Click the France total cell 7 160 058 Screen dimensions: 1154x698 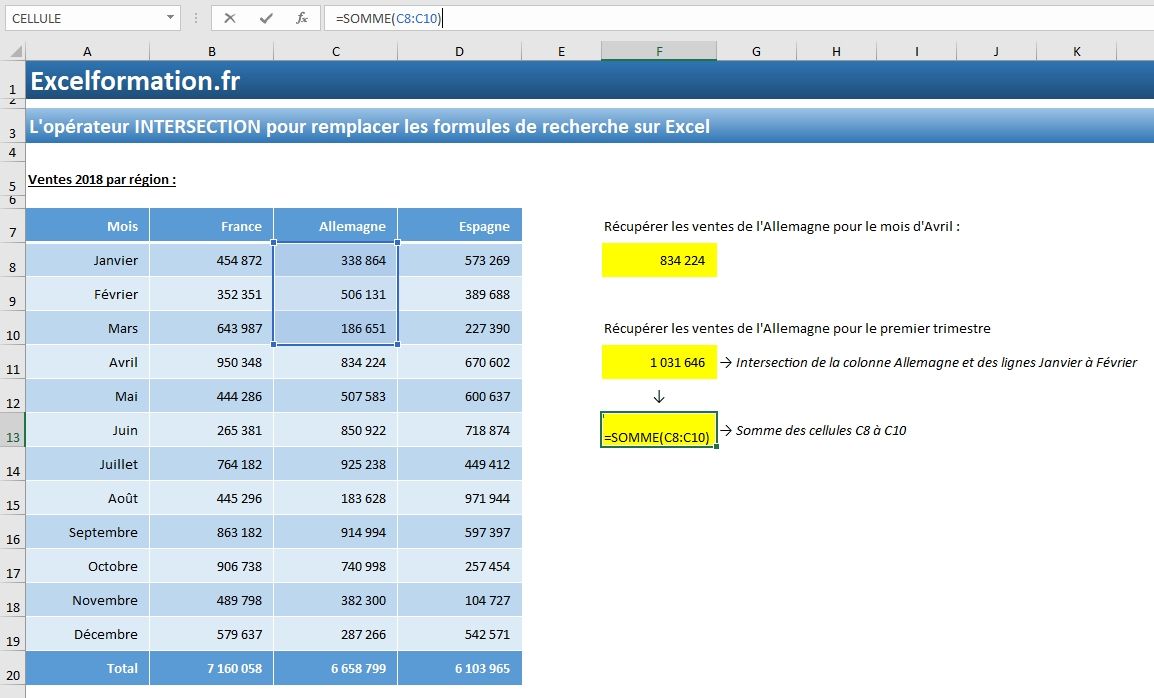pos(211,668)
